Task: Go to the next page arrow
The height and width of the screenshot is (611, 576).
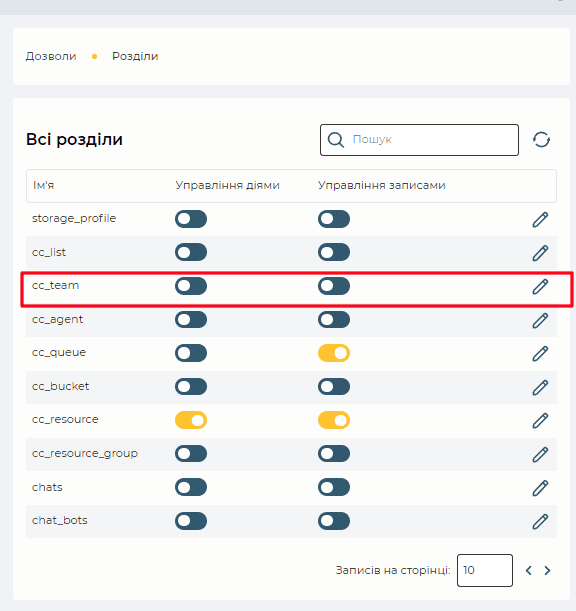Action: pyautogui.click(x=547, y=570)
